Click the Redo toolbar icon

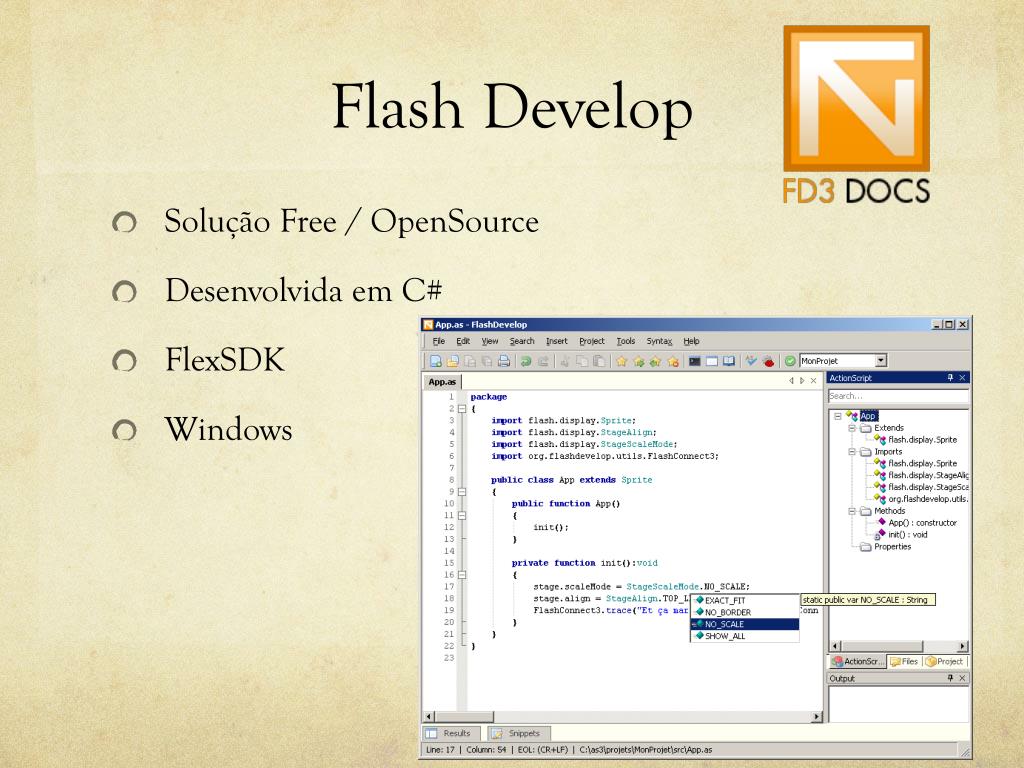click(543, 361)
